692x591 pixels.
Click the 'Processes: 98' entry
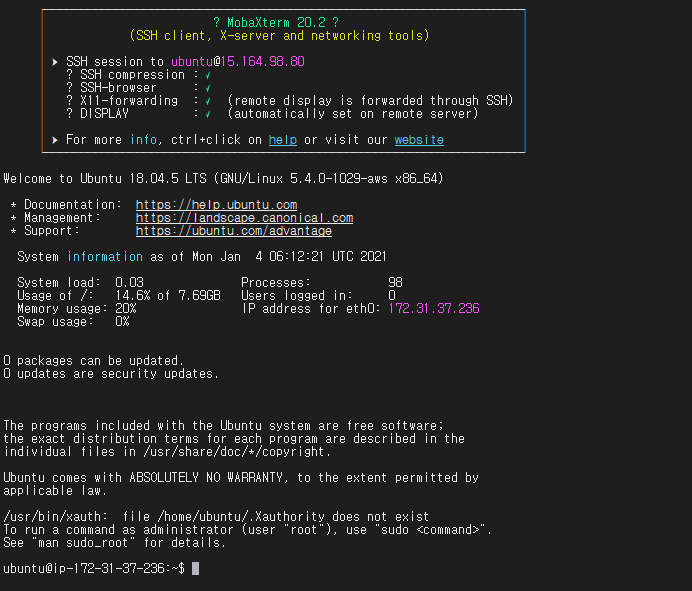[322, 282]
